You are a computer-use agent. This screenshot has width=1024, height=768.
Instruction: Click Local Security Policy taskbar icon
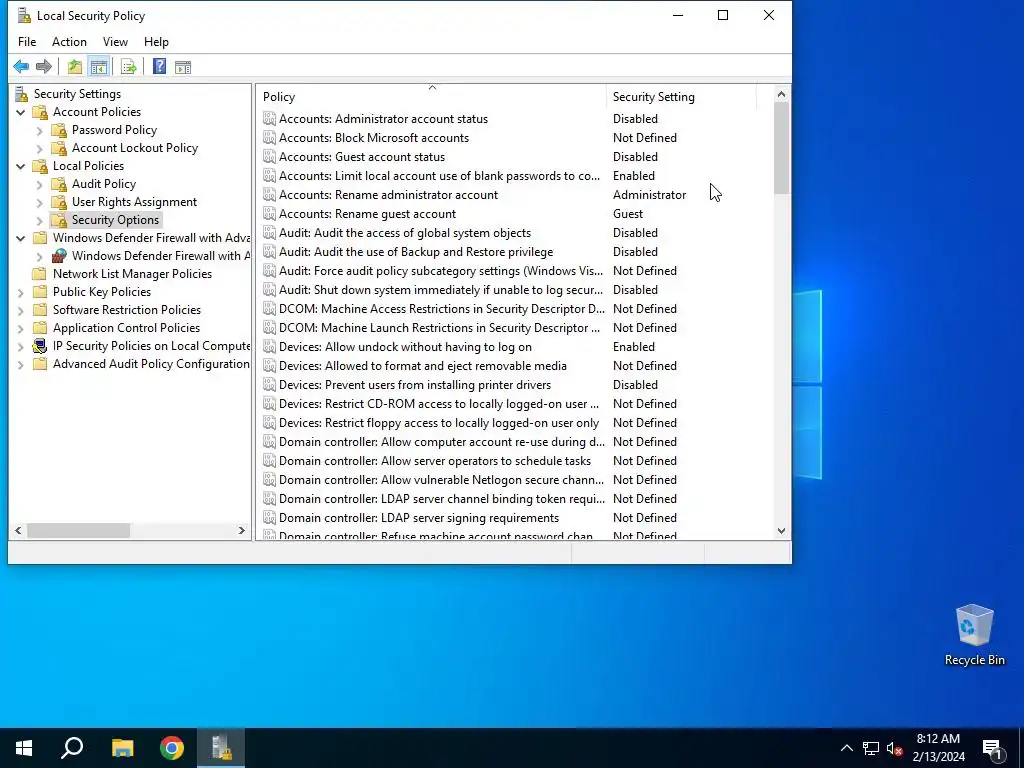[221, 748]
